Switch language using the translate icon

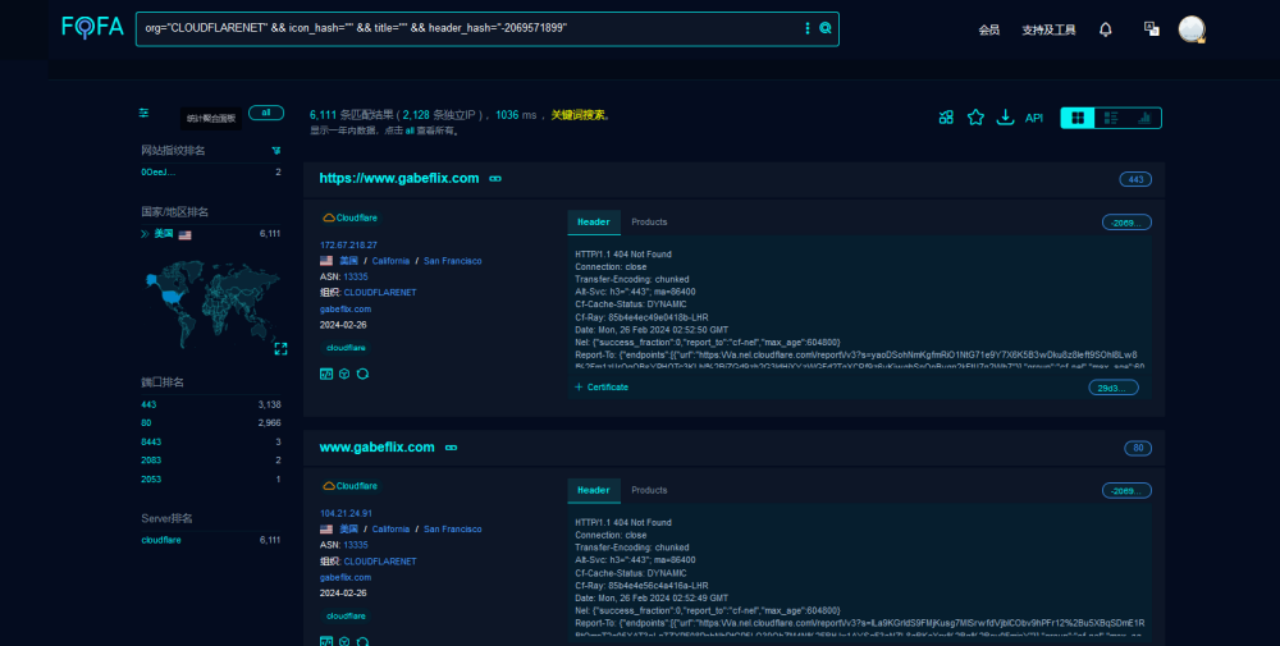[x=1152, y=29]
